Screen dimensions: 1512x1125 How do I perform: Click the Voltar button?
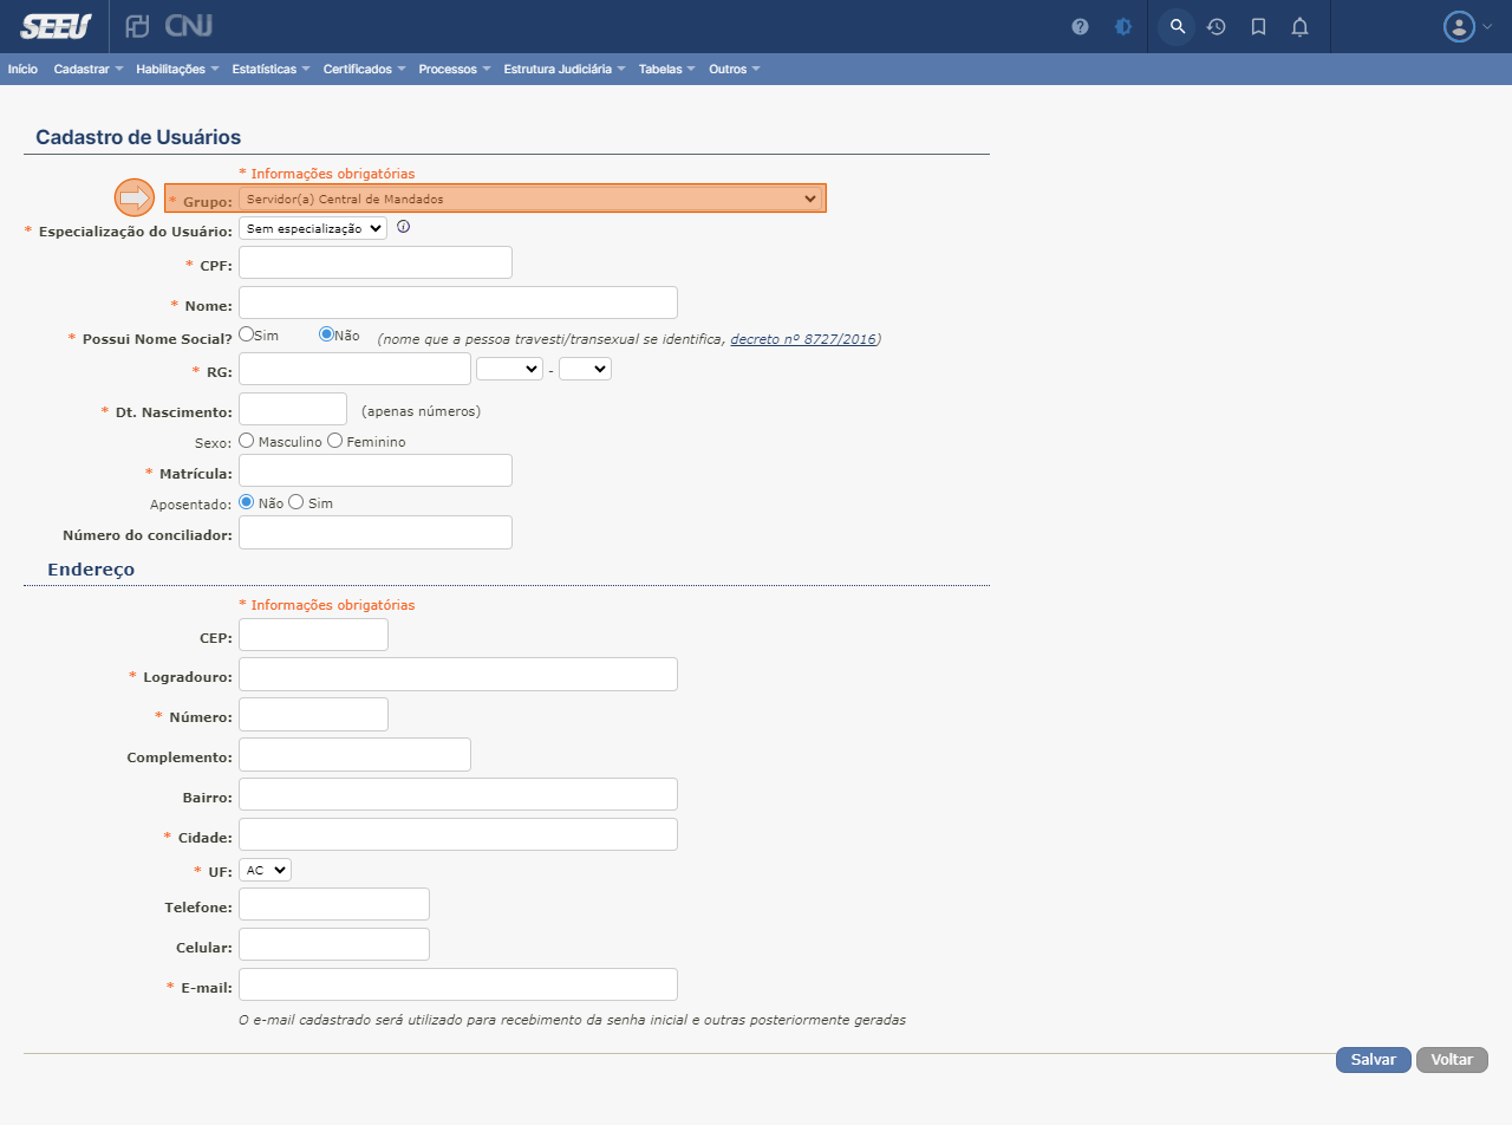click(1452, 1060)
